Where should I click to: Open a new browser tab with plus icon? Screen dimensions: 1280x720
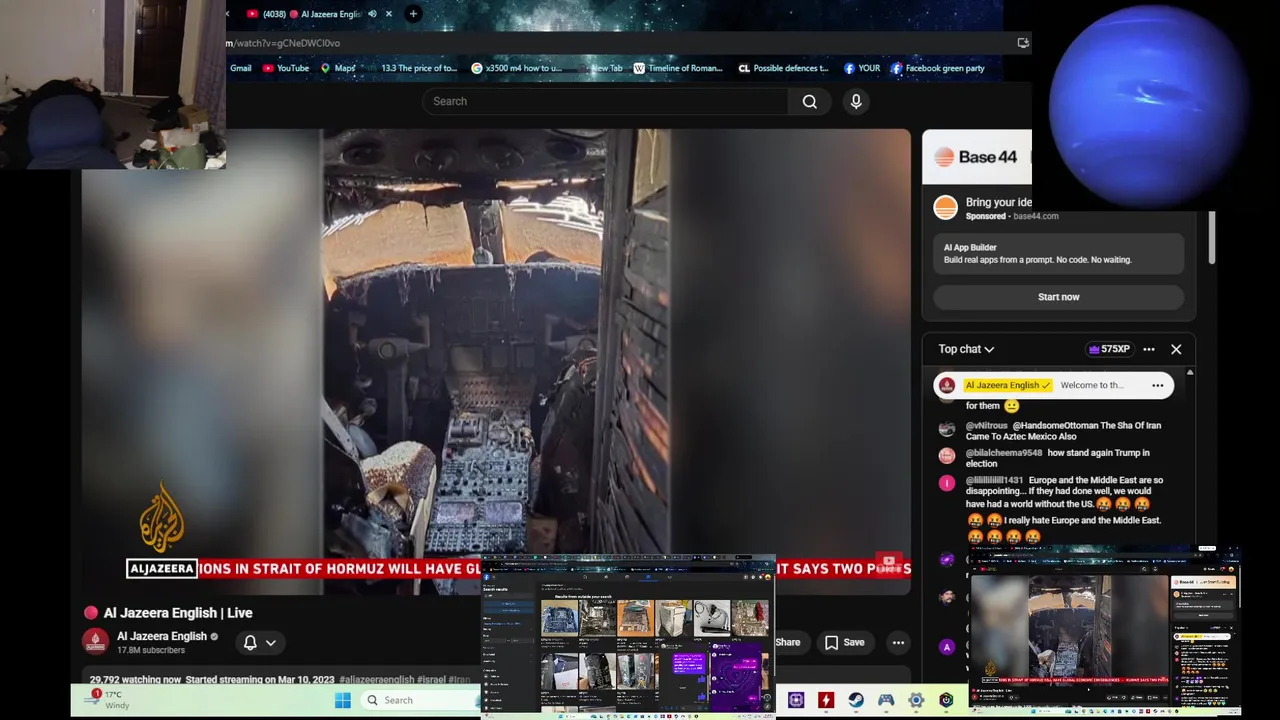413,14
